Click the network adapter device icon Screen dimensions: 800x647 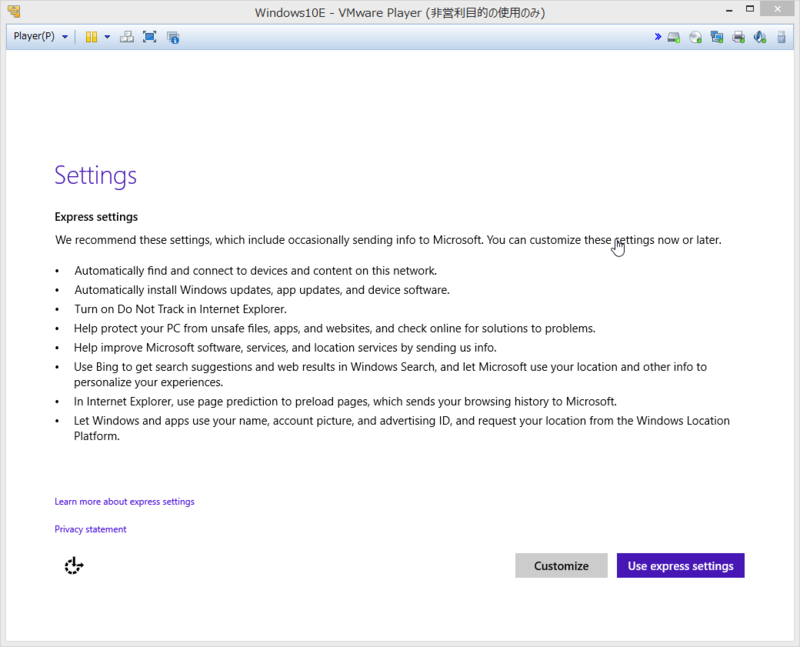717,37
